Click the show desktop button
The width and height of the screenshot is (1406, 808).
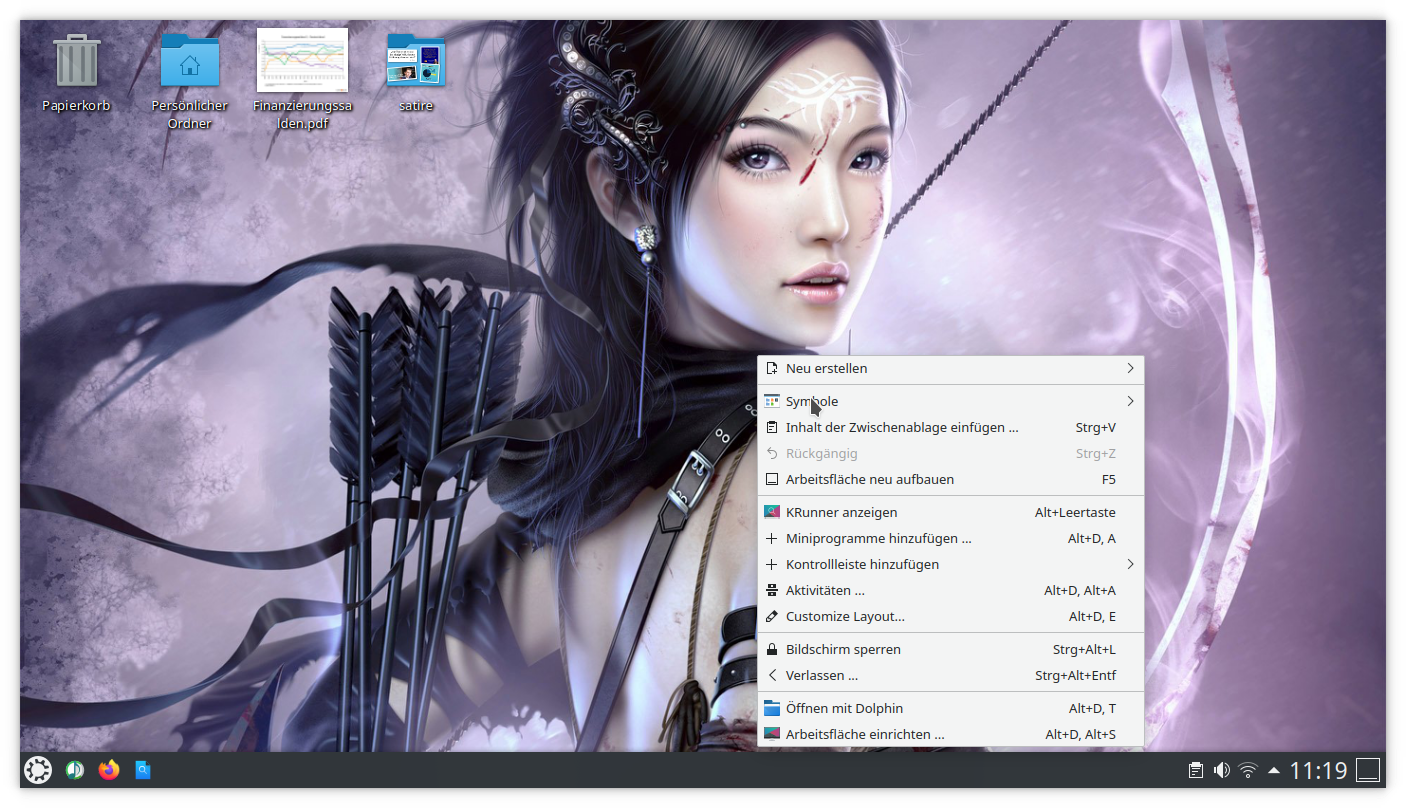coord(1368,770)
